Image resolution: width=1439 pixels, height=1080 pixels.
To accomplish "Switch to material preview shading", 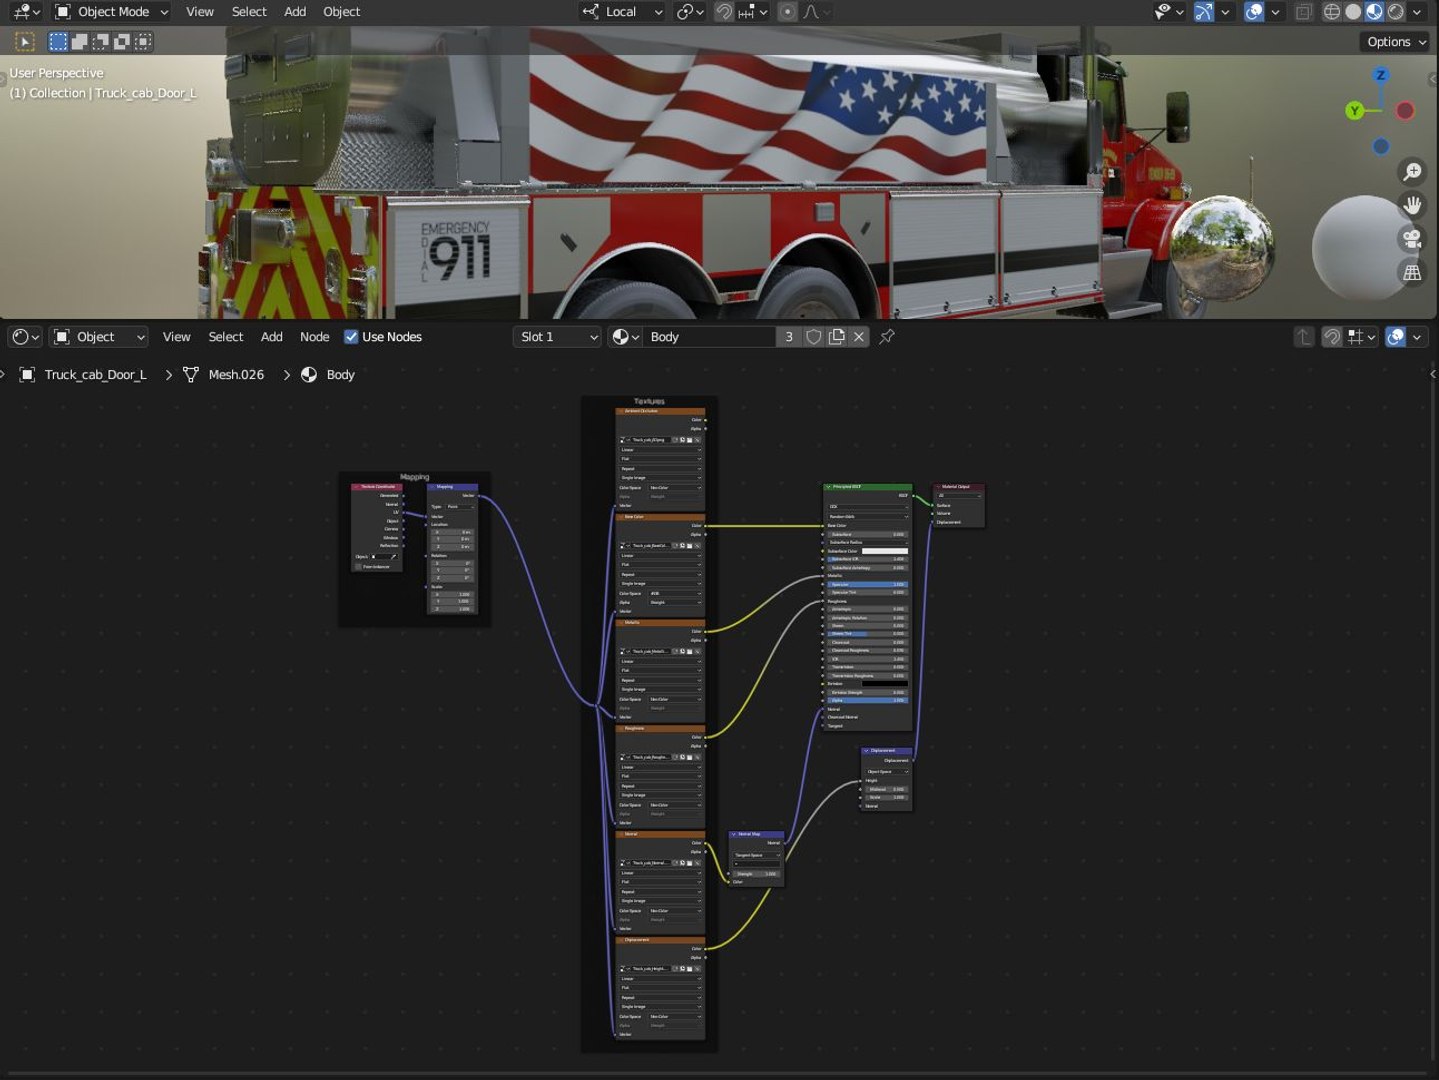I will point(1374,12).
